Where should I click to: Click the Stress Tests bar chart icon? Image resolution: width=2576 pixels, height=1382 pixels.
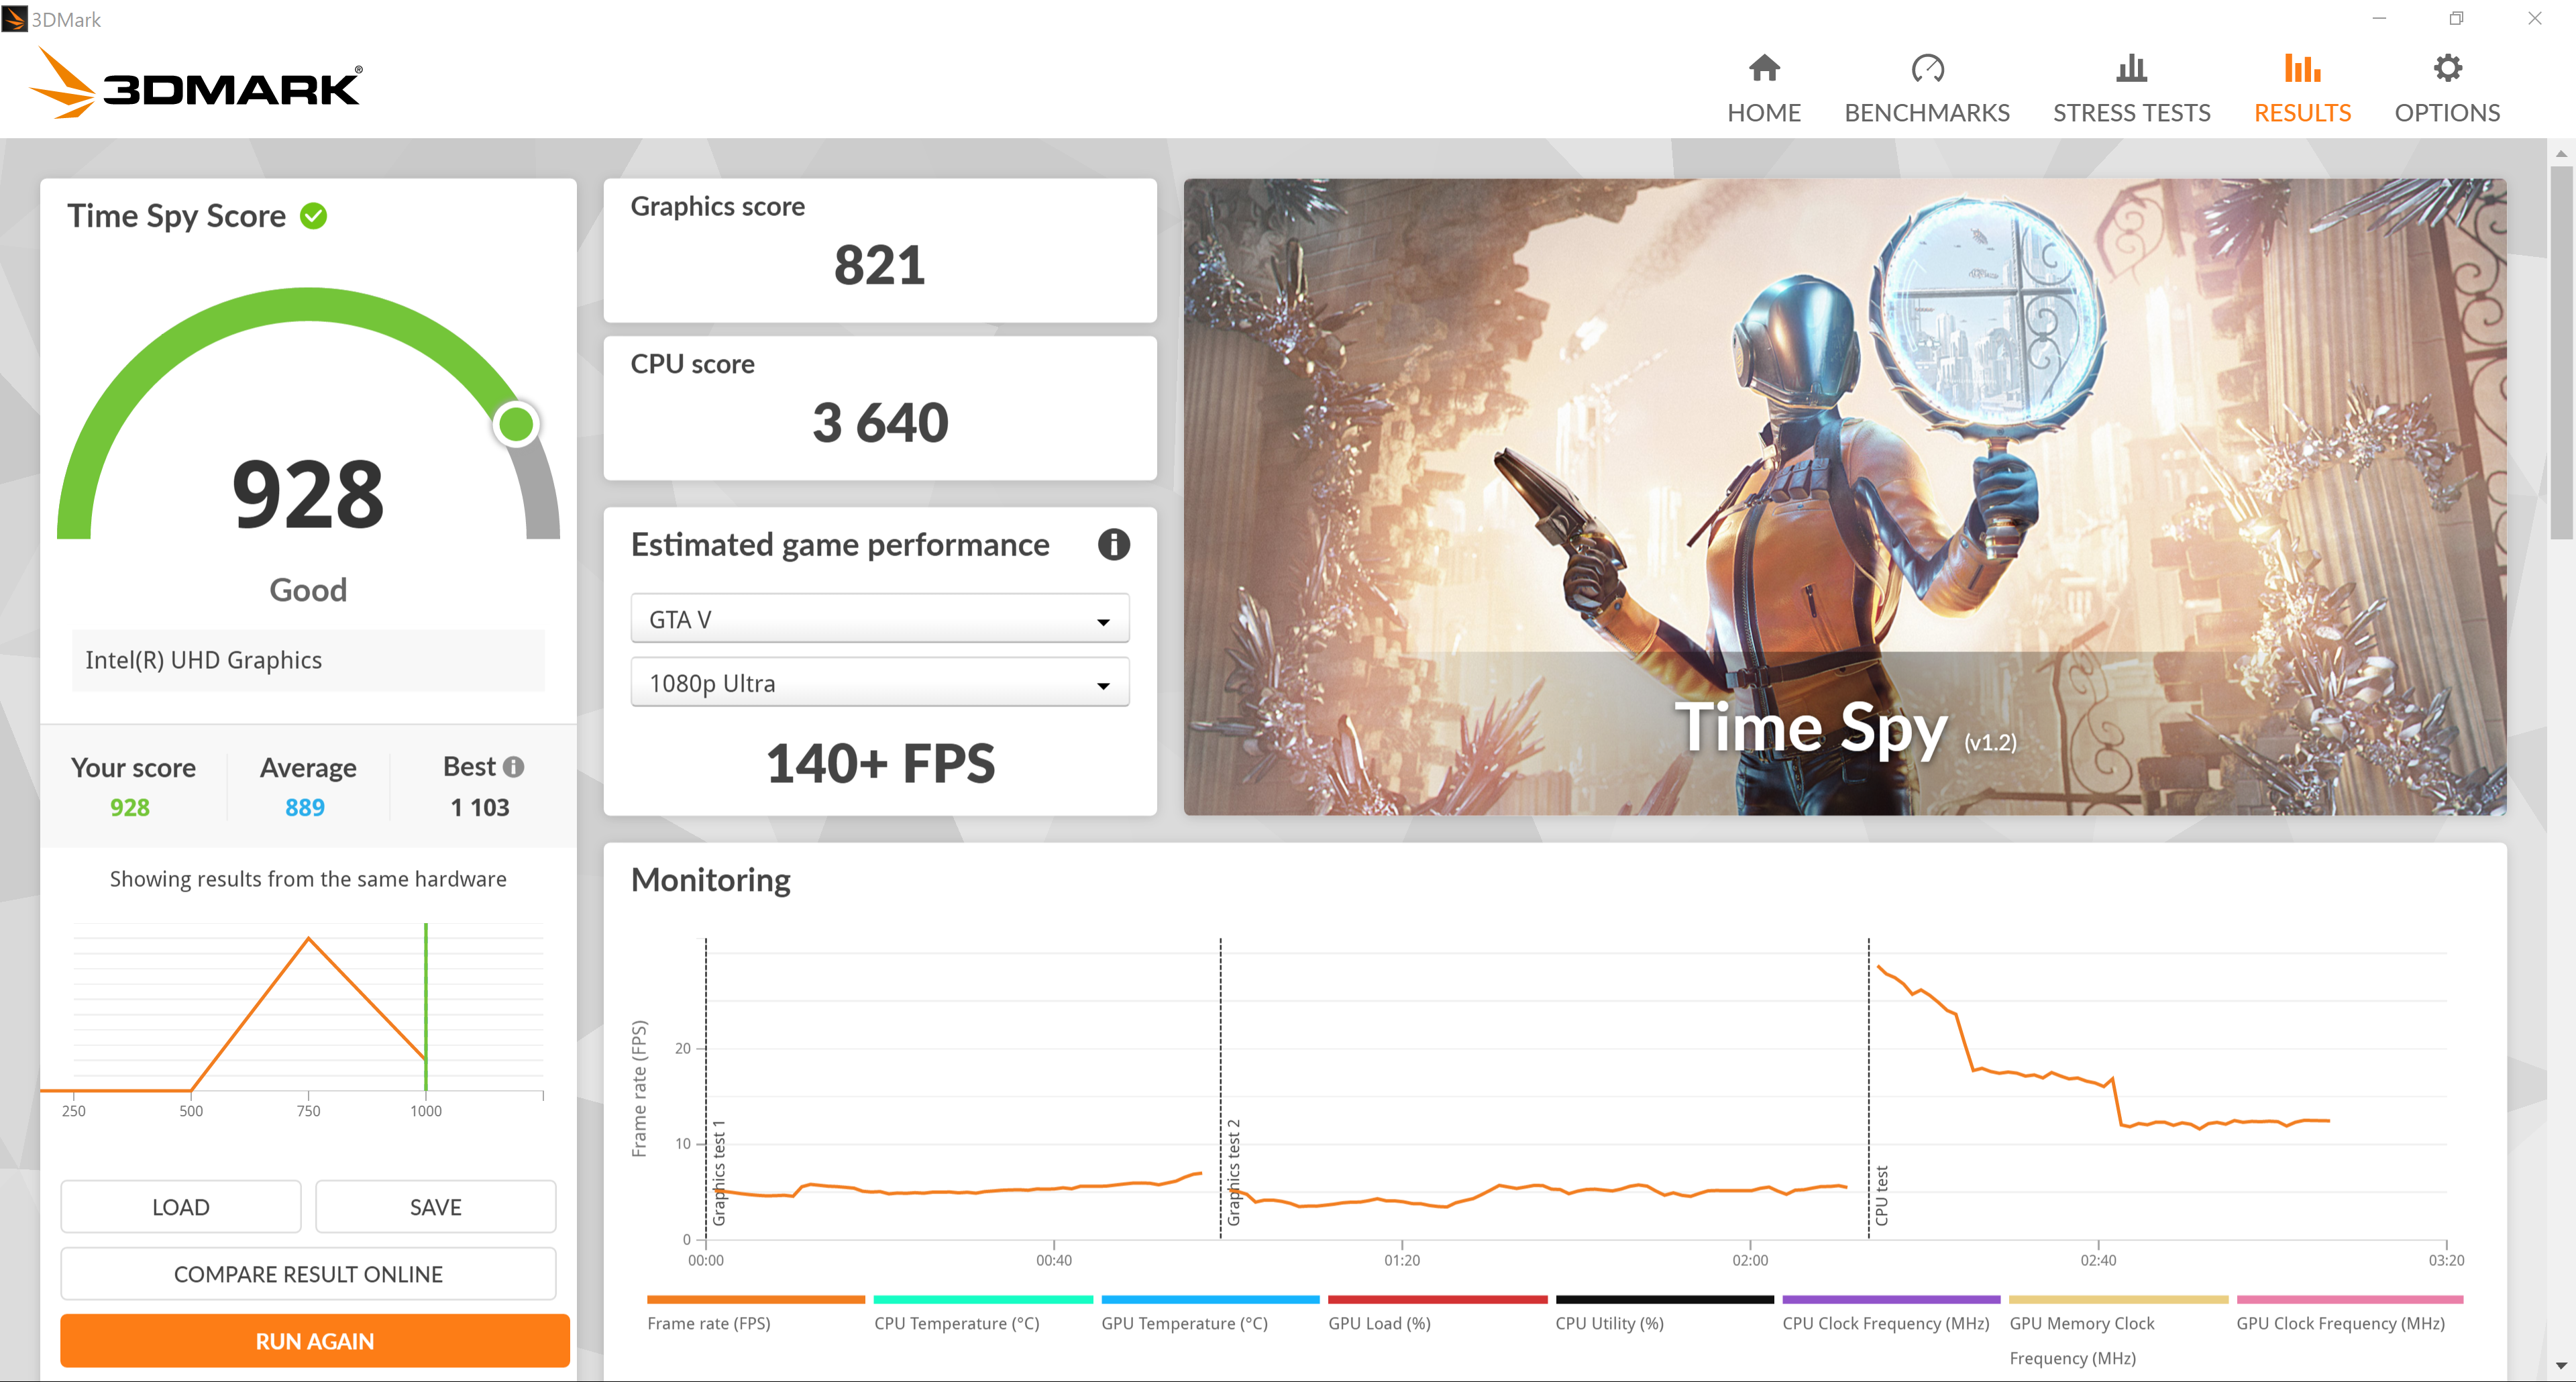tap(2131, 68)
